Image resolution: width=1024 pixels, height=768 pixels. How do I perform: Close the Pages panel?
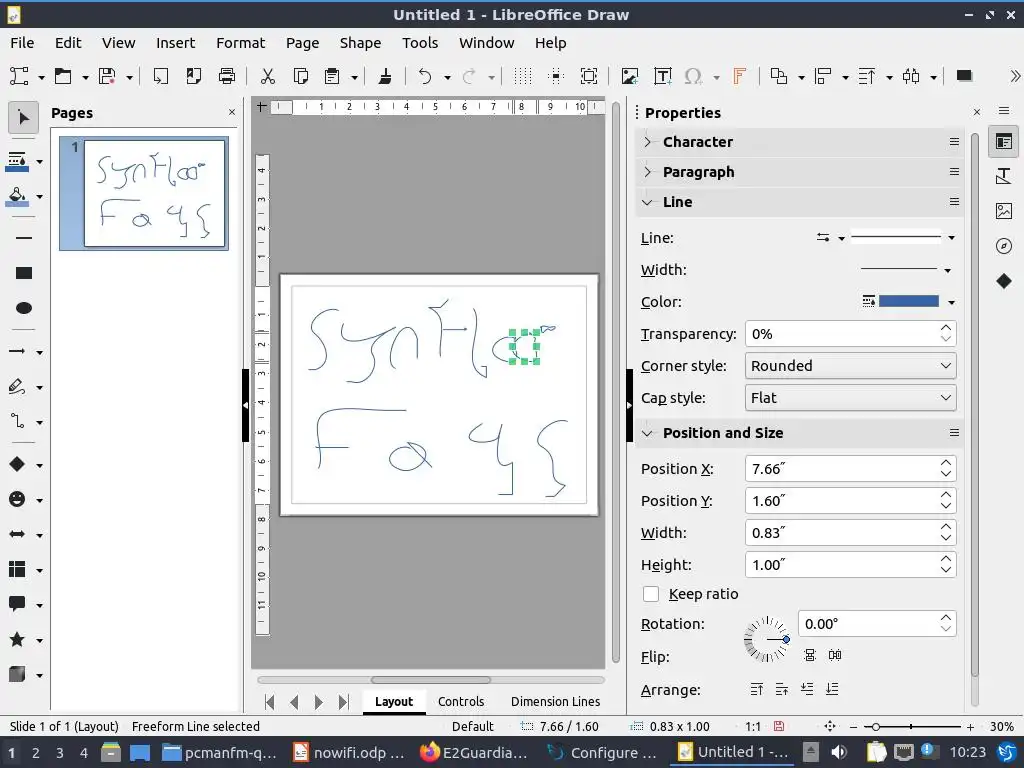(x=232, y=112)
